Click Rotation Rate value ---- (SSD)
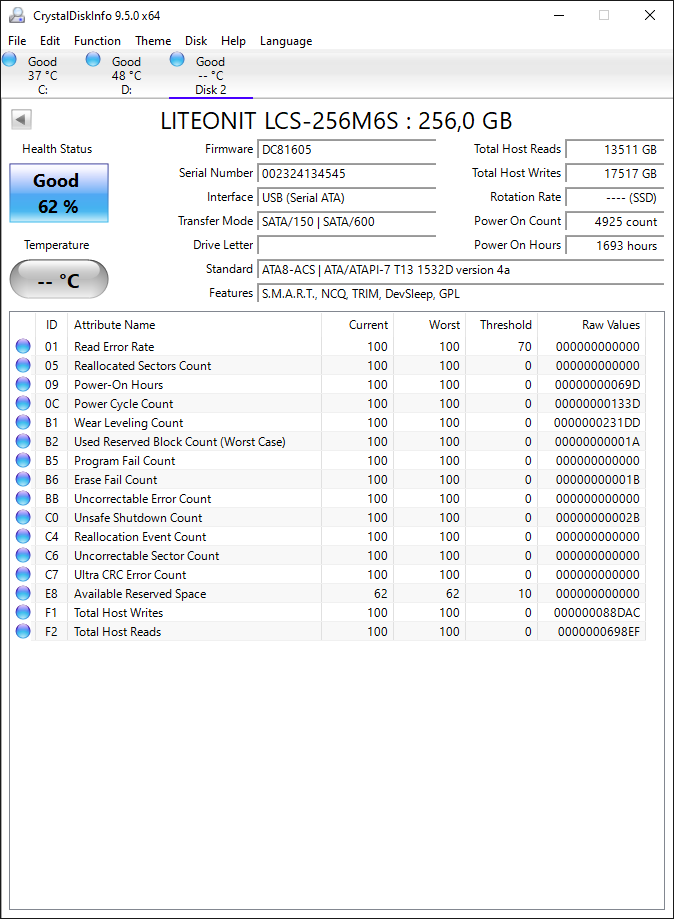Viewport: 674px width, 919px height. pos(615,198)
